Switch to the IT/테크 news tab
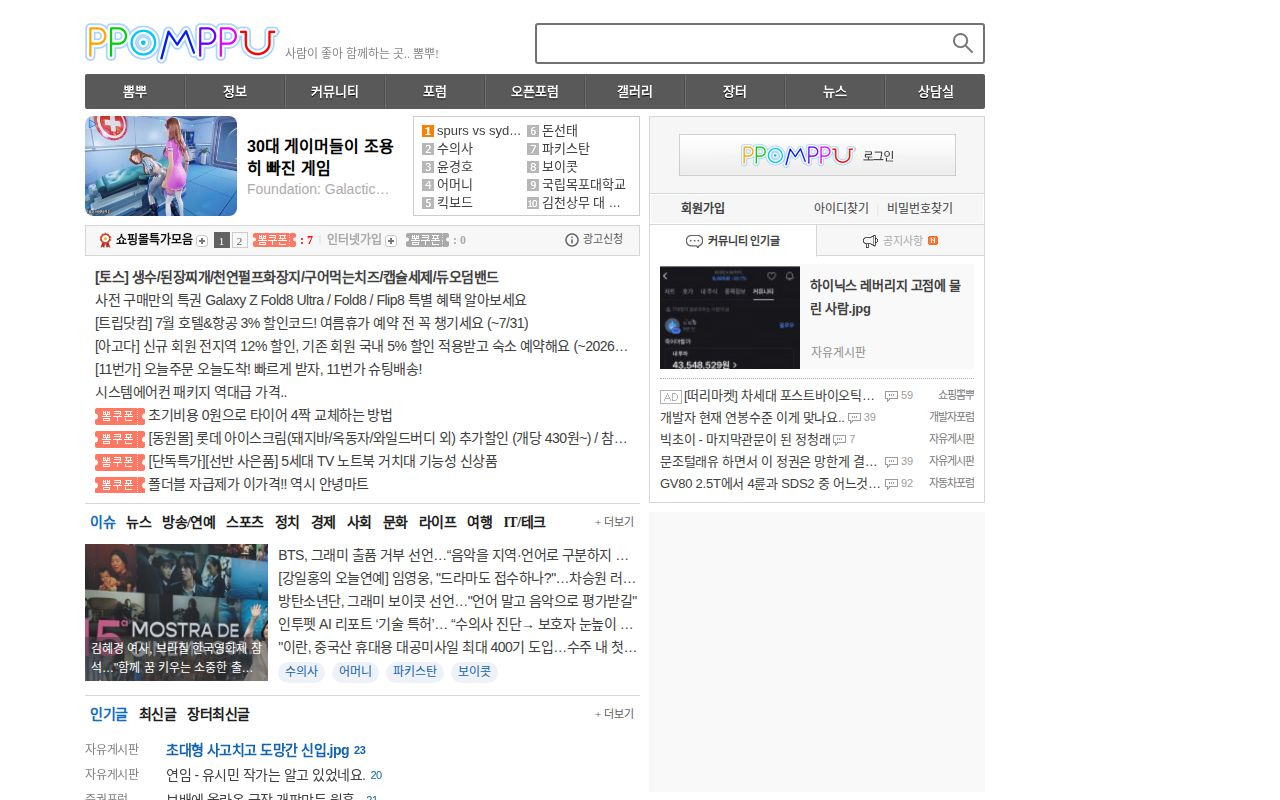 [x=524, y=522]
